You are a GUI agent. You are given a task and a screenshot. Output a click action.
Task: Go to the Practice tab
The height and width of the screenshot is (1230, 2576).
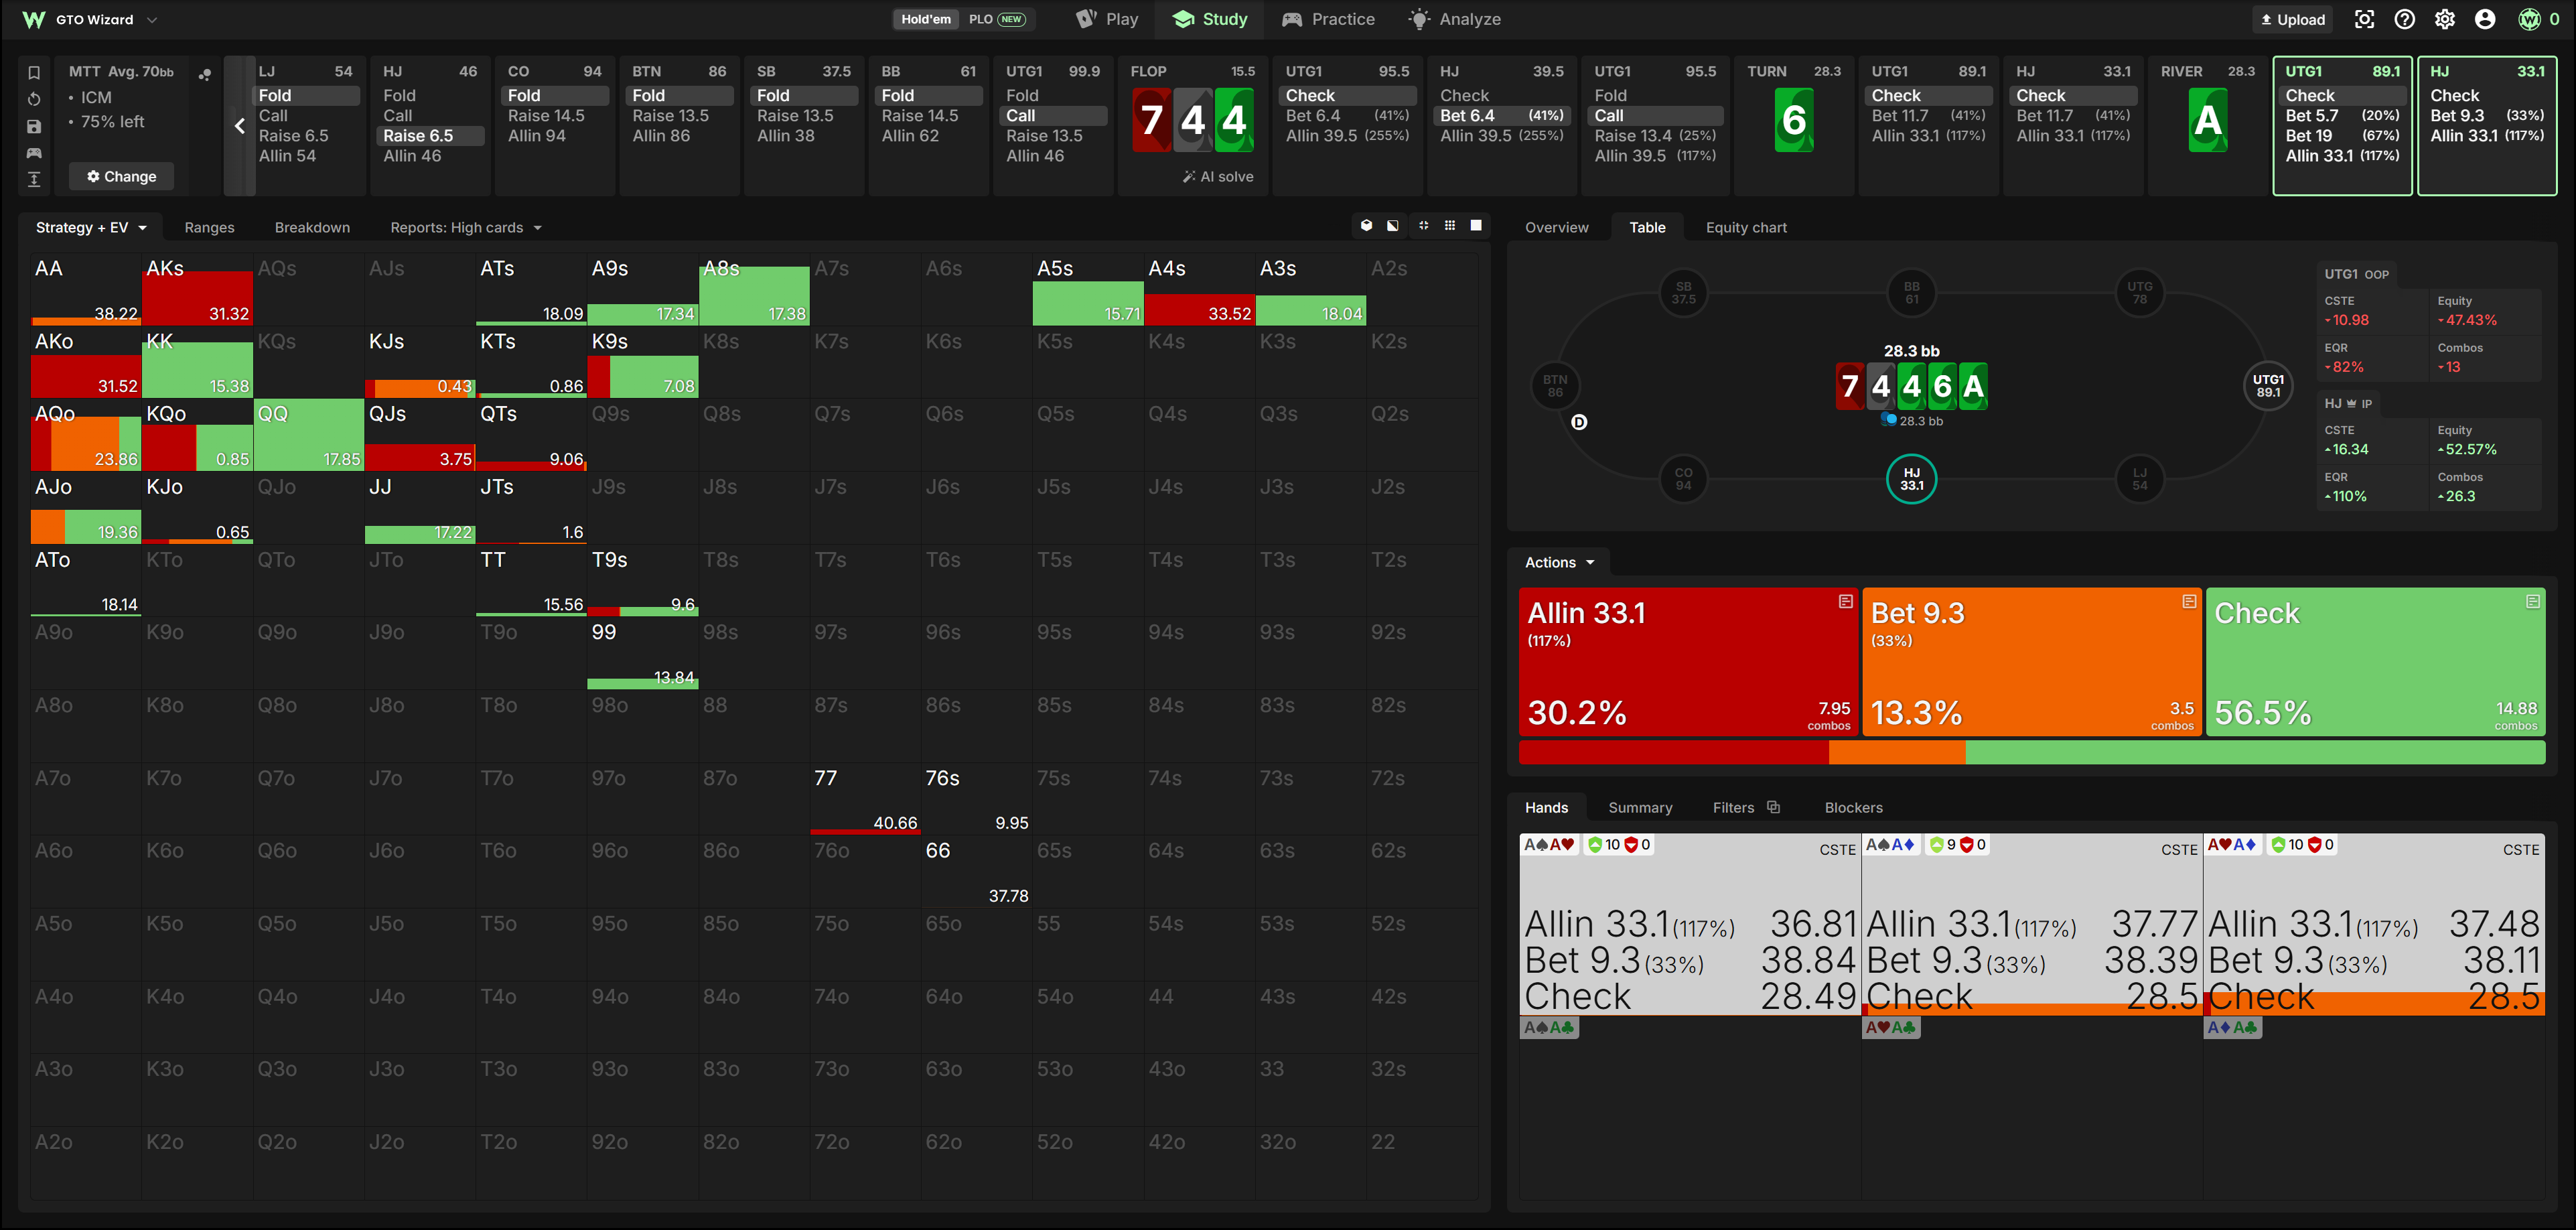click(1328, 19)
